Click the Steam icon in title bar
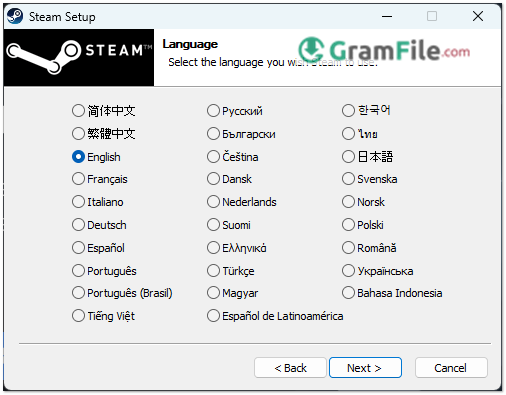Screen dimensions: 506x395 pyautogui.click(x=15, y=16)
